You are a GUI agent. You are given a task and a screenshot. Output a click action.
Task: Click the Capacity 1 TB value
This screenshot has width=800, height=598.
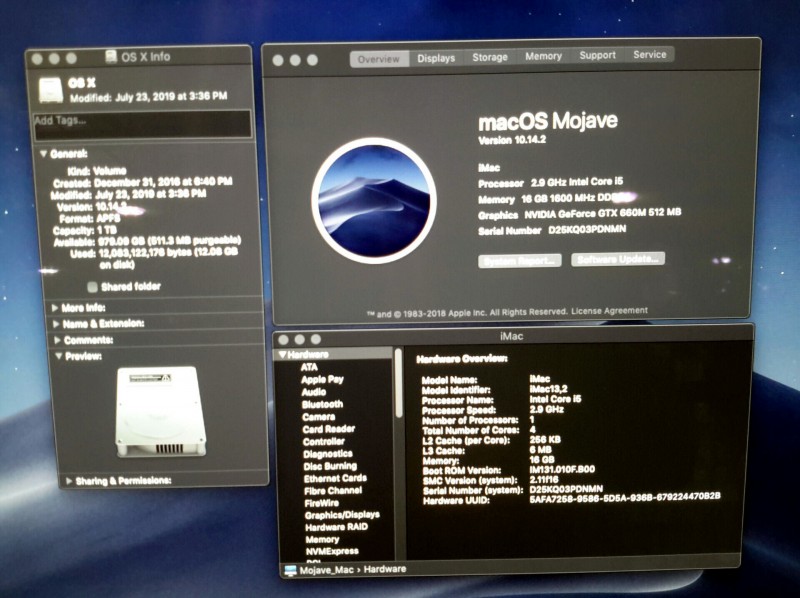click(107, 230)
